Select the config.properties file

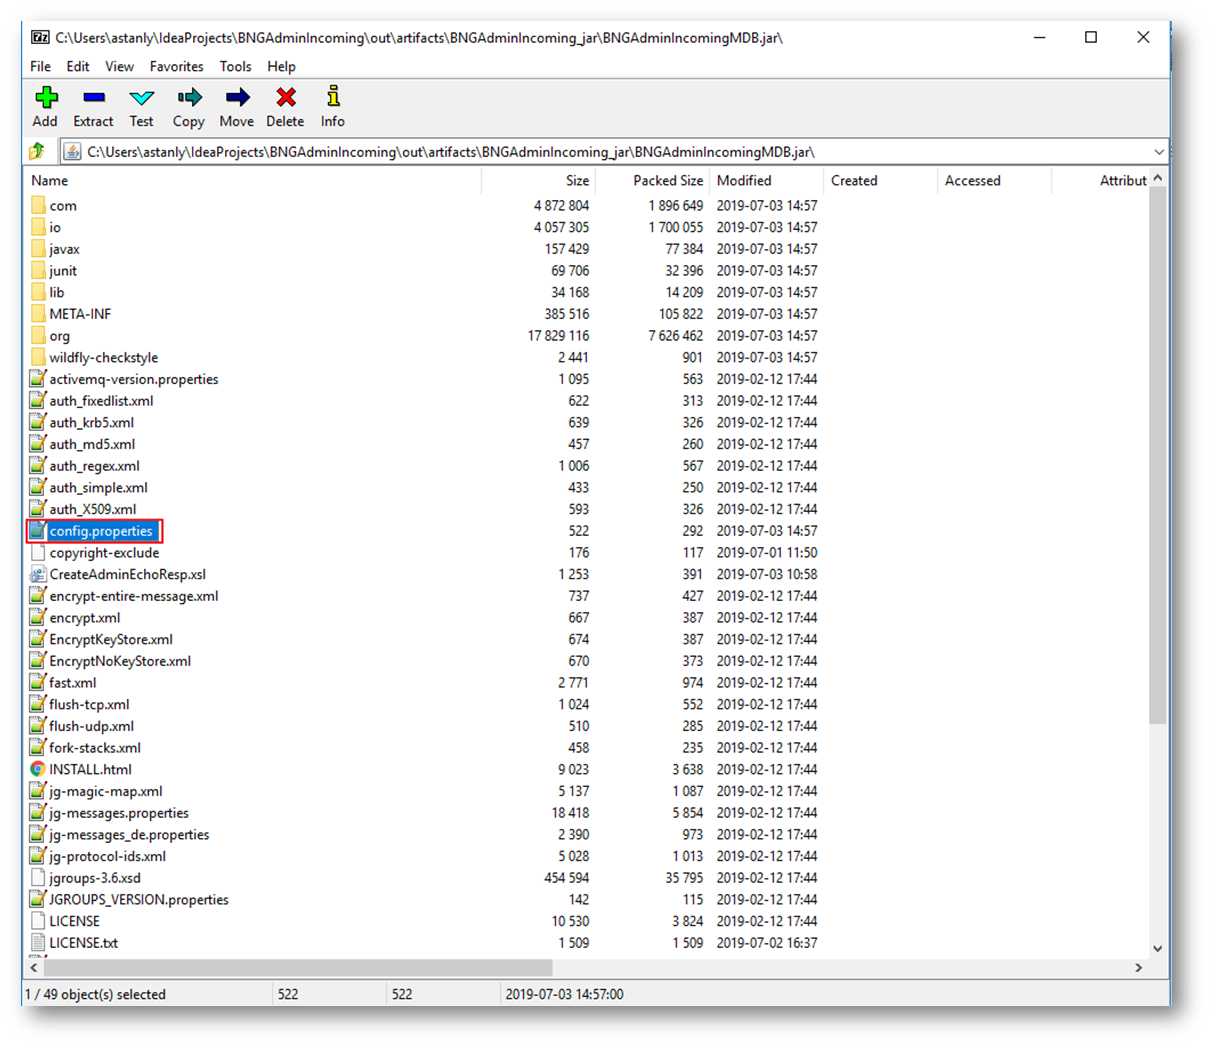tap(101, 531)
